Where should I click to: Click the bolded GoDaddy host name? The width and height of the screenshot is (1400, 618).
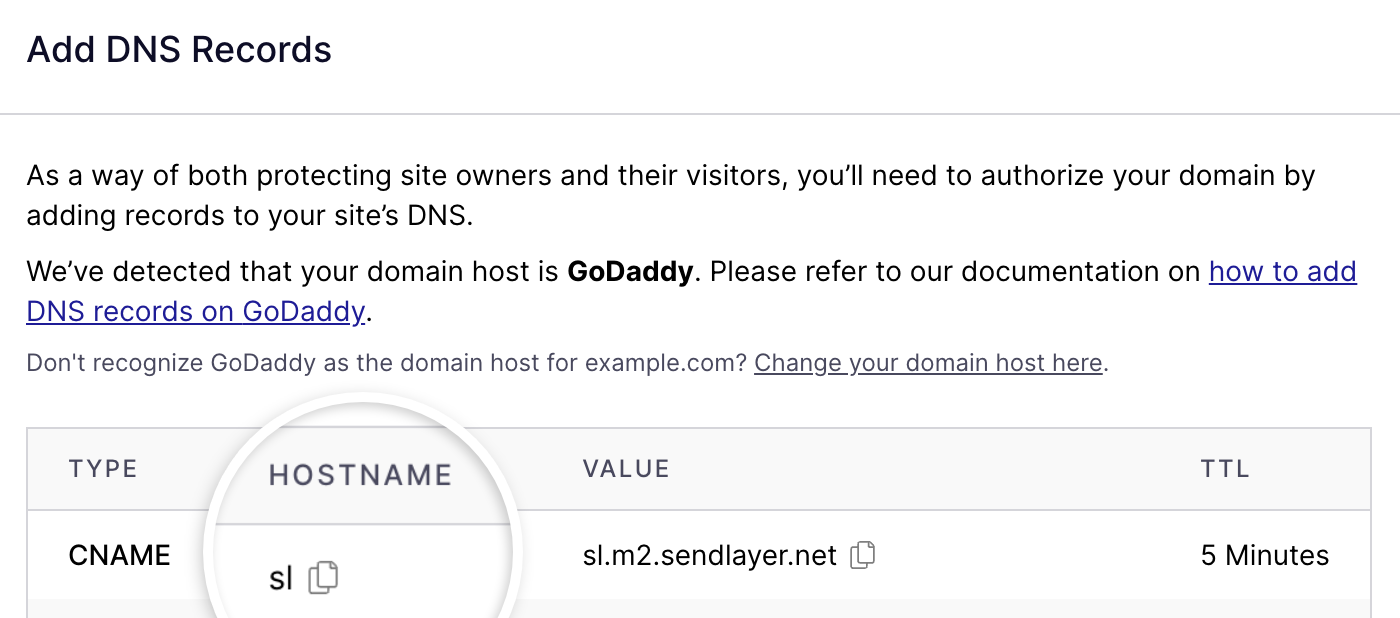pos(629,271)
